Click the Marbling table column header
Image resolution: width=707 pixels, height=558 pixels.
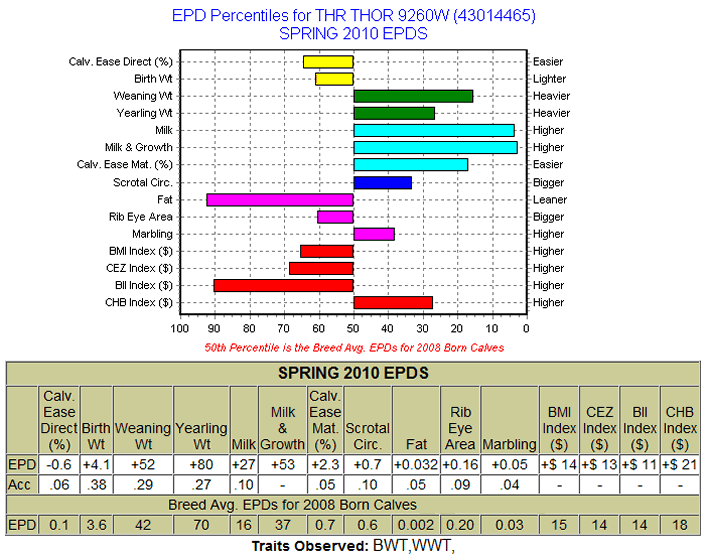click(x=510, y=420)
